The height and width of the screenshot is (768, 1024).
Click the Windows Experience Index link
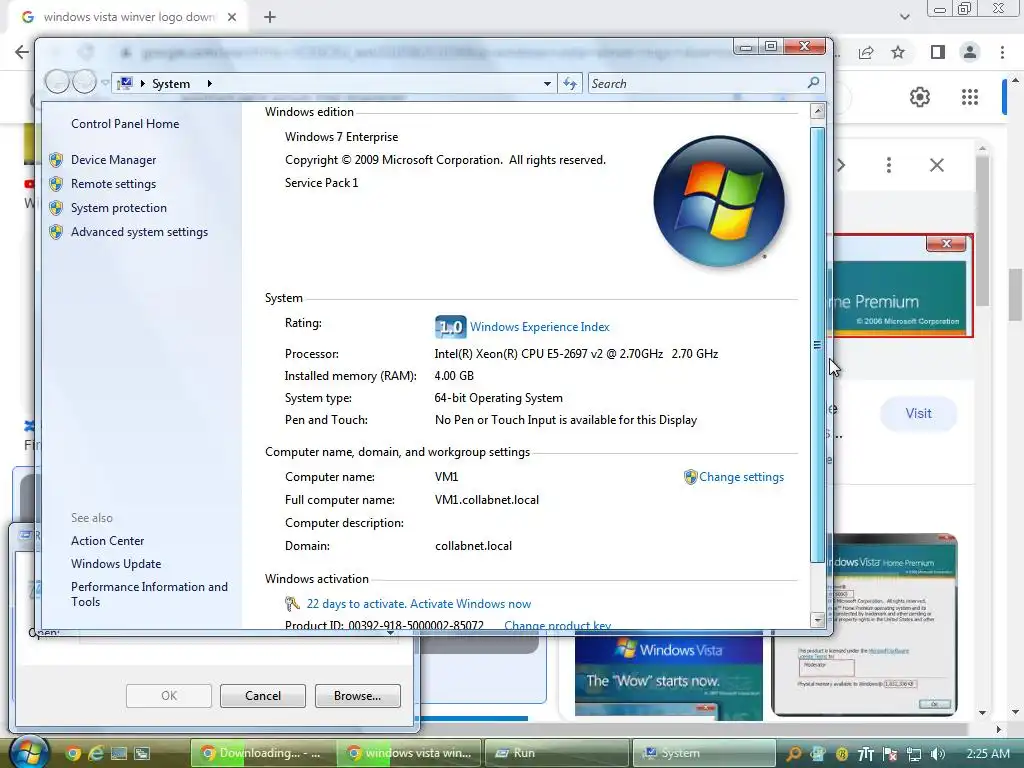tap(539, 327)
